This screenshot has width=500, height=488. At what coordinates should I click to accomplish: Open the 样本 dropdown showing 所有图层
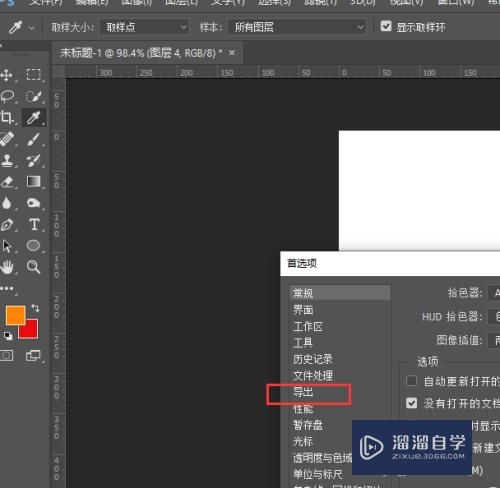click(x=297, y=27)
